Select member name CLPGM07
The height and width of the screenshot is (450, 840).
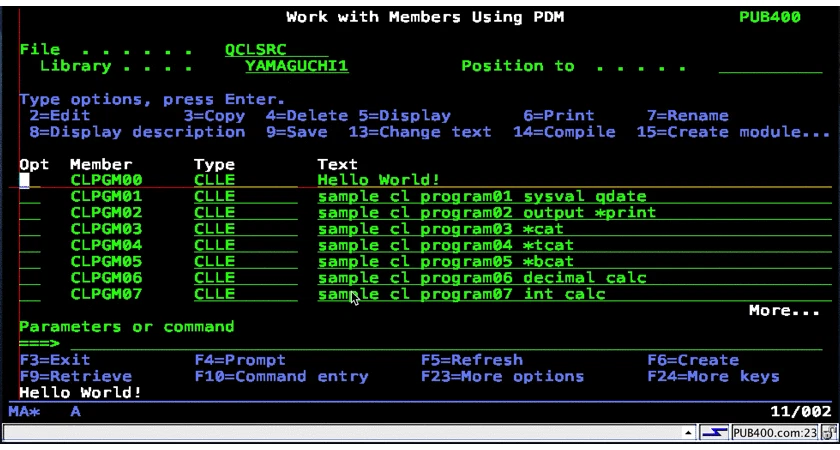coord(106,294)
